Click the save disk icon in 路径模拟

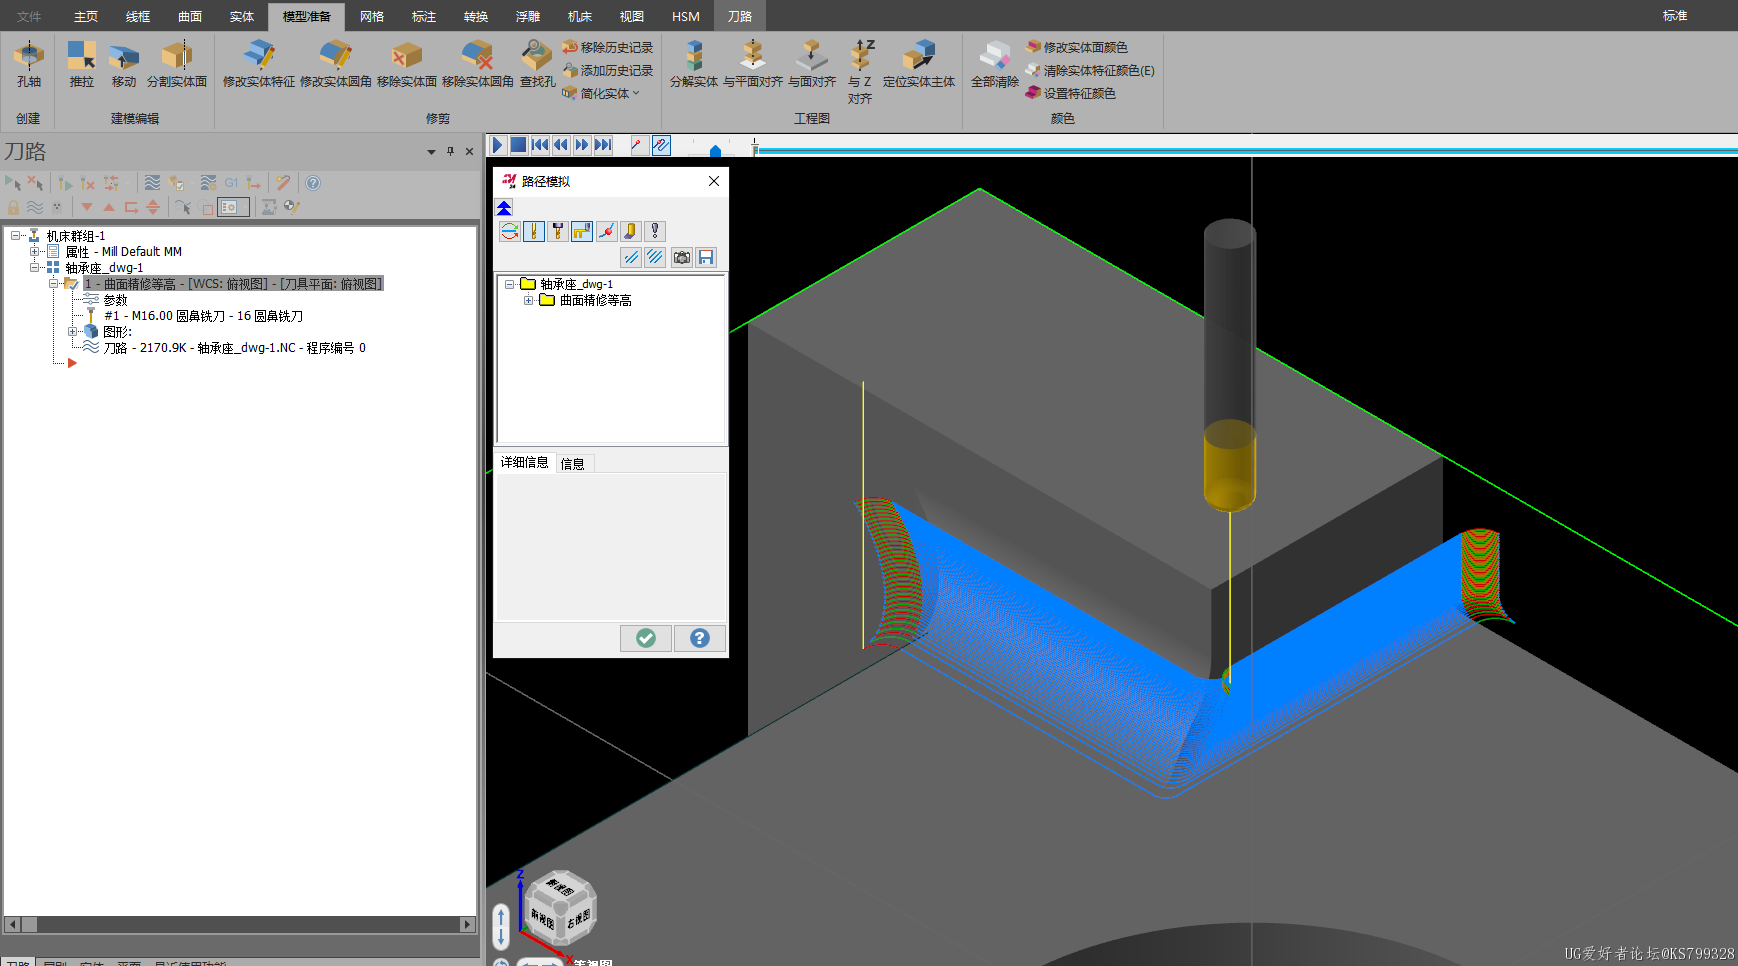[706, 257]
